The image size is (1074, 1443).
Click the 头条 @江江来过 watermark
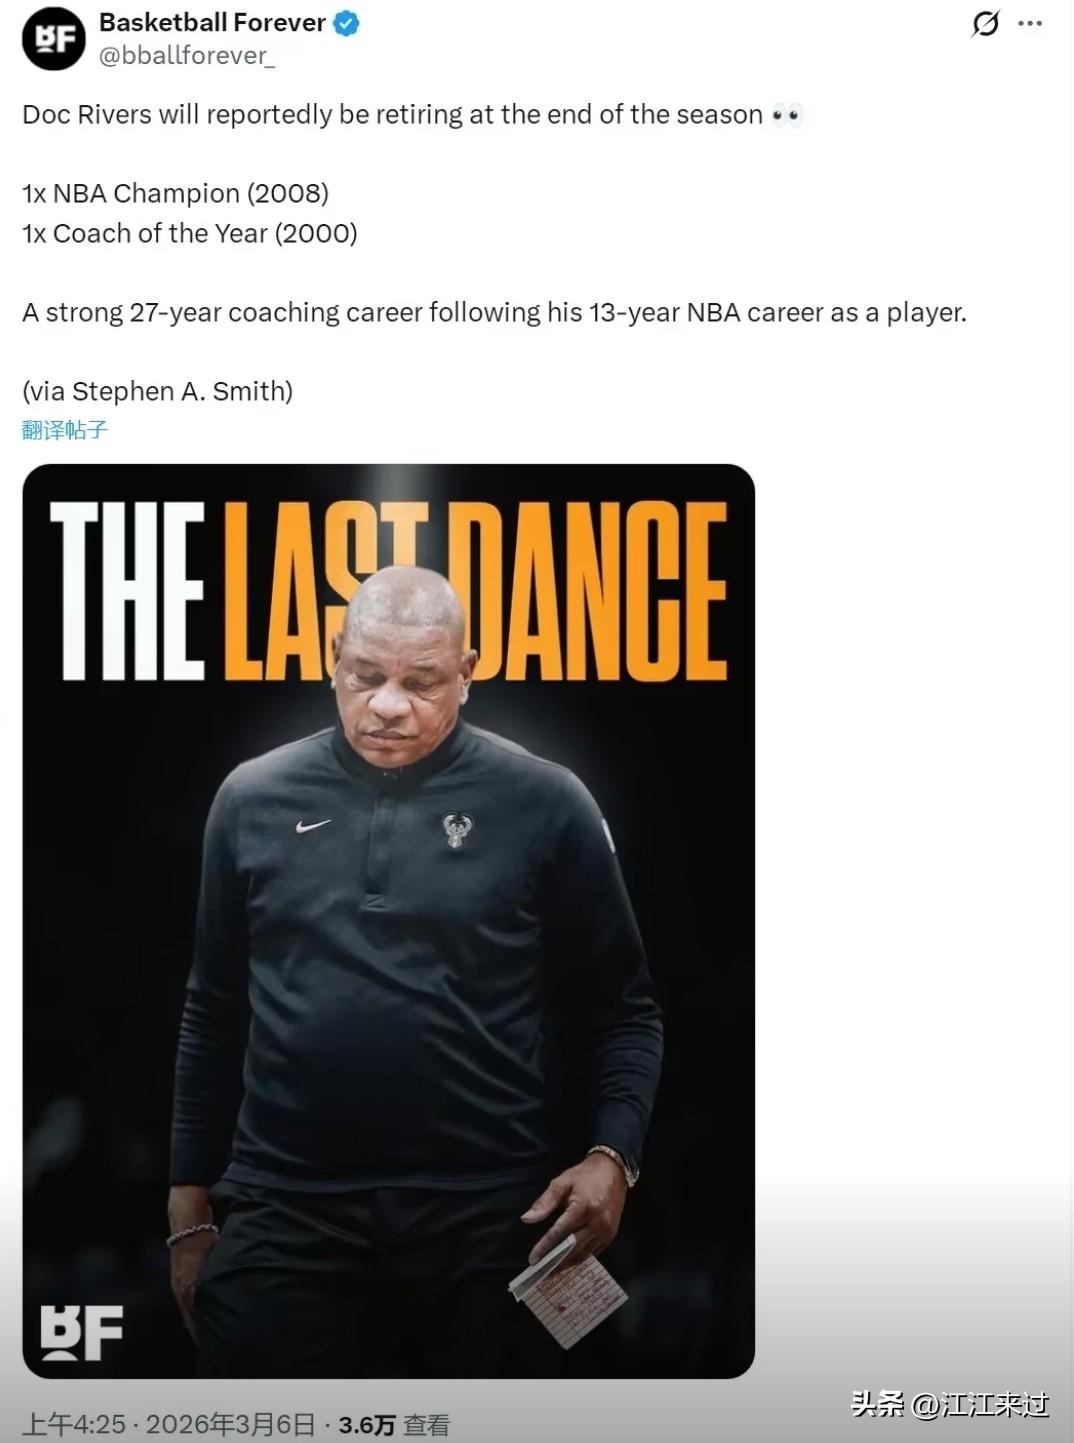(x=950, y=1404)
